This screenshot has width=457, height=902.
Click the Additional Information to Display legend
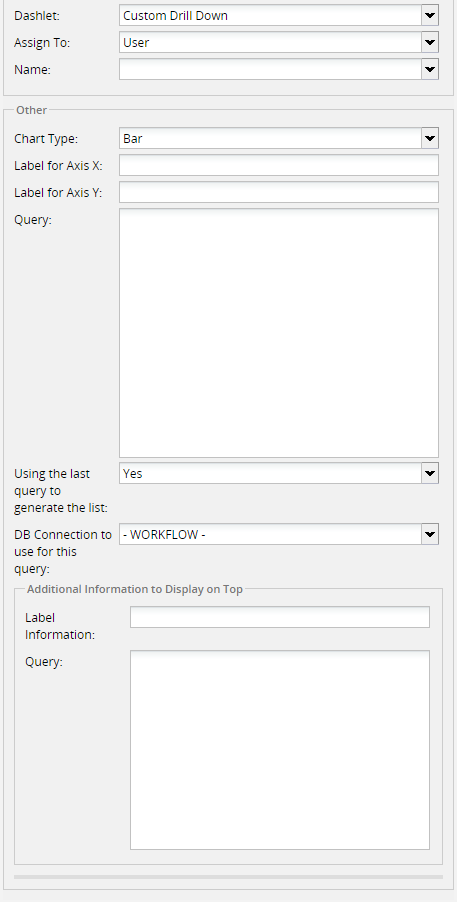(135, 589)
